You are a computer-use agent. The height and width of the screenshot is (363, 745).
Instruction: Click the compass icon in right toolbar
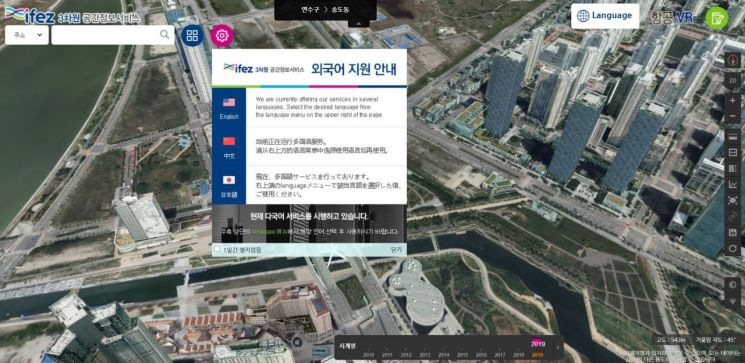(x=732, y=61)
